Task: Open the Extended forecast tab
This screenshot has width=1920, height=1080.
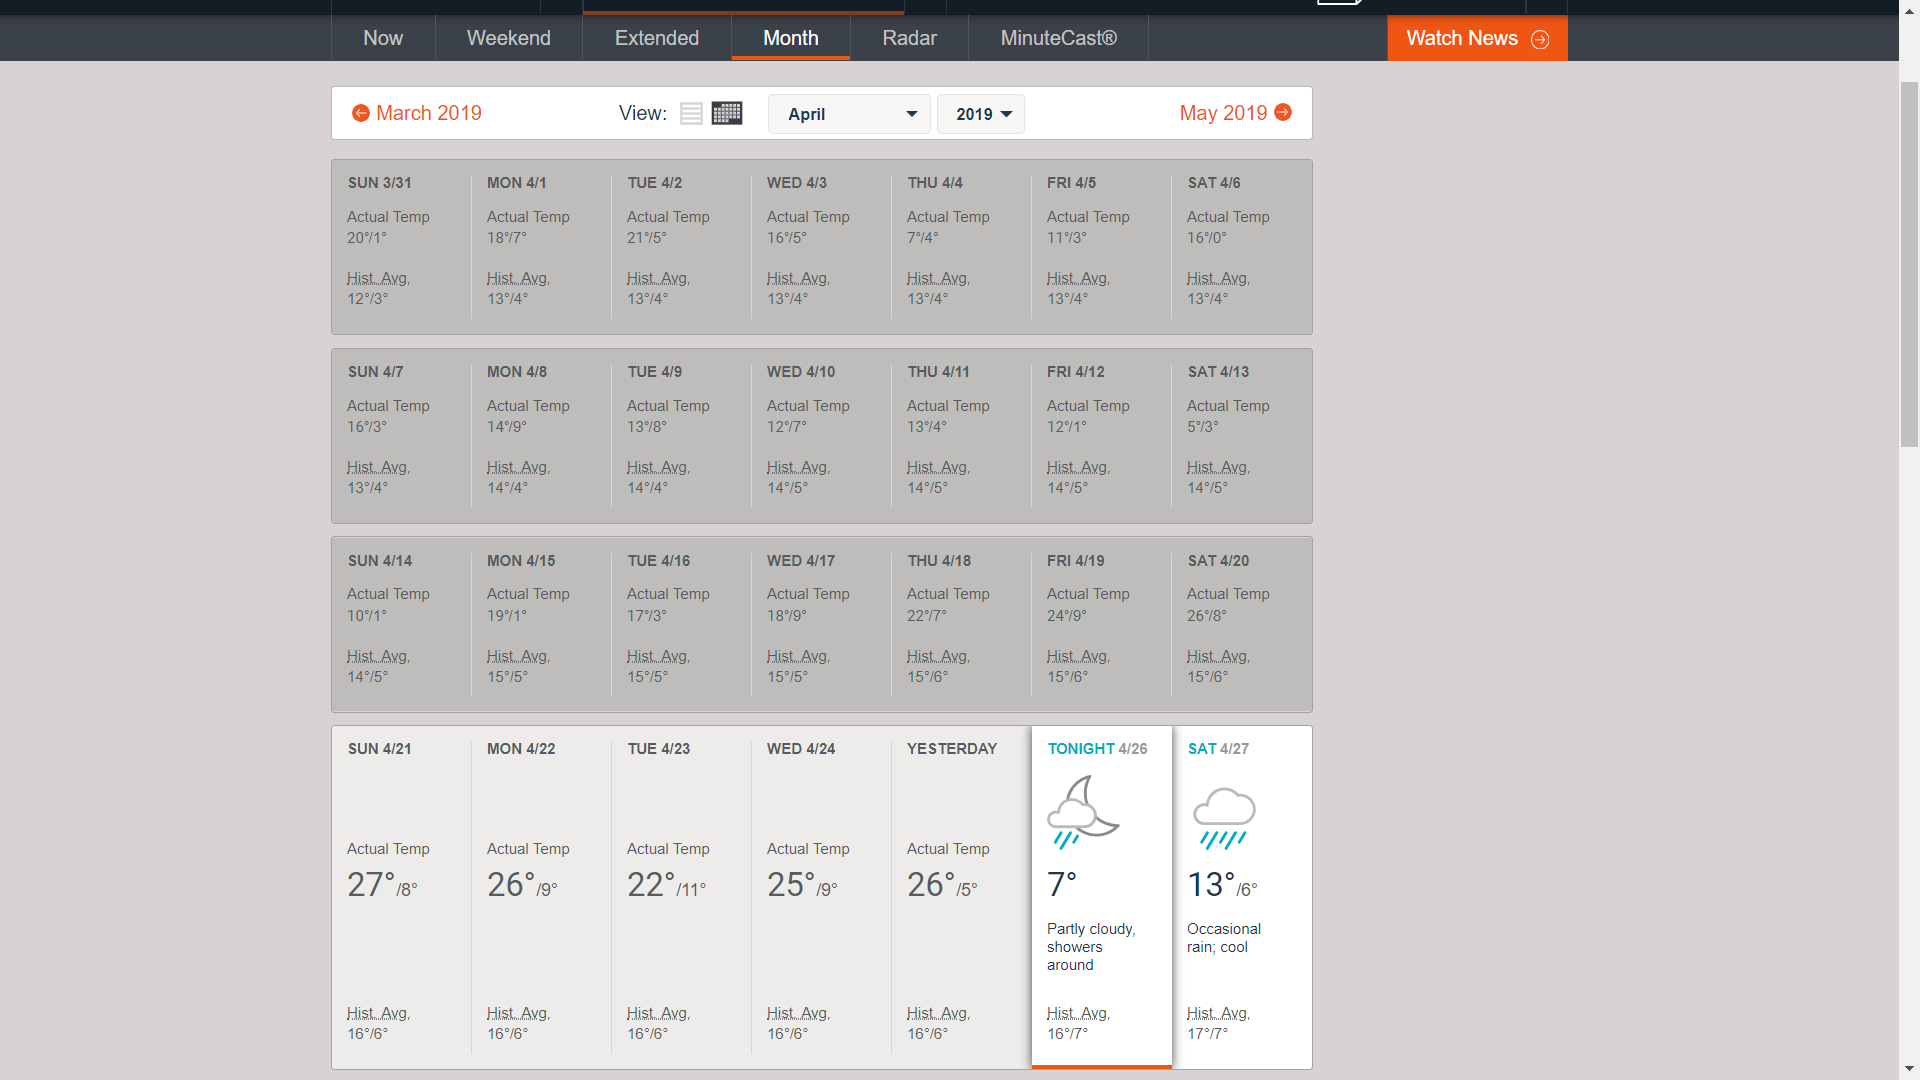Action: point(657,38)
